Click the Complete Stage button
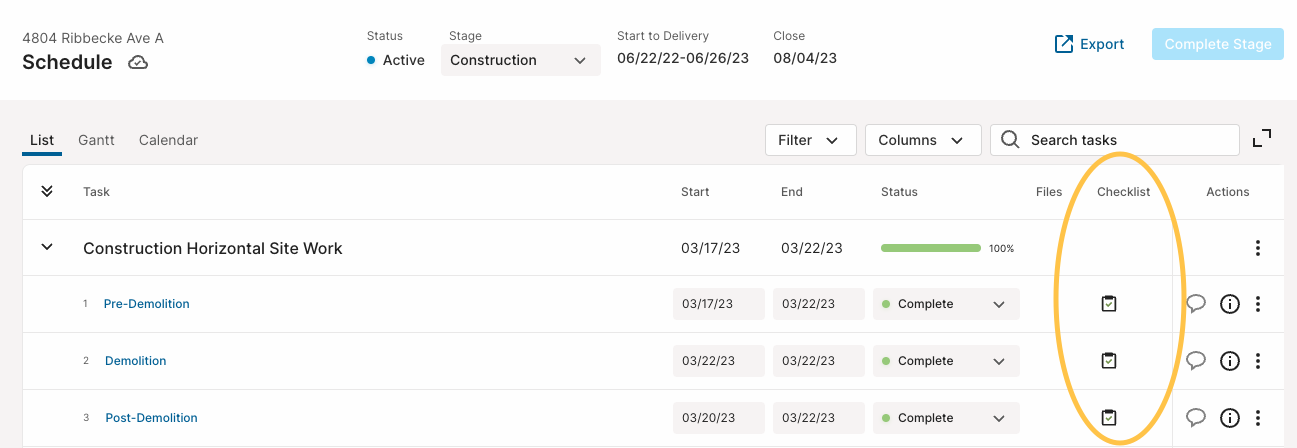Image resolution: width=1297 pixels, height=448 pixels. (1218, 44)
